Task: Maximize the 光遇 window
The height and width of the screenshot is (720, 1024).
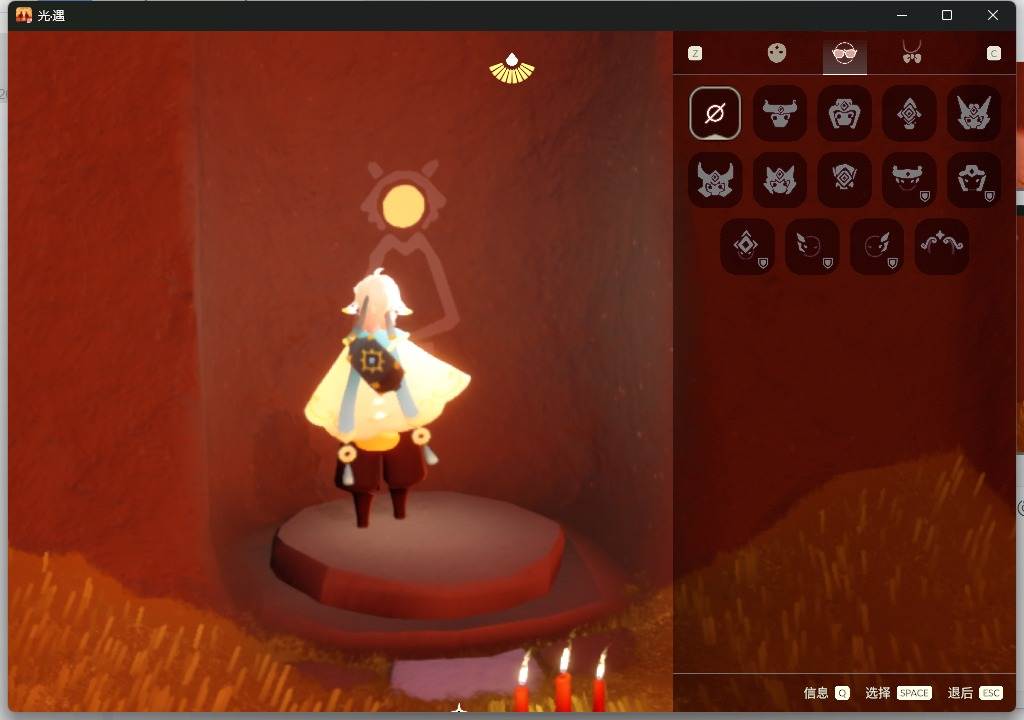Action: pos(947,15)
